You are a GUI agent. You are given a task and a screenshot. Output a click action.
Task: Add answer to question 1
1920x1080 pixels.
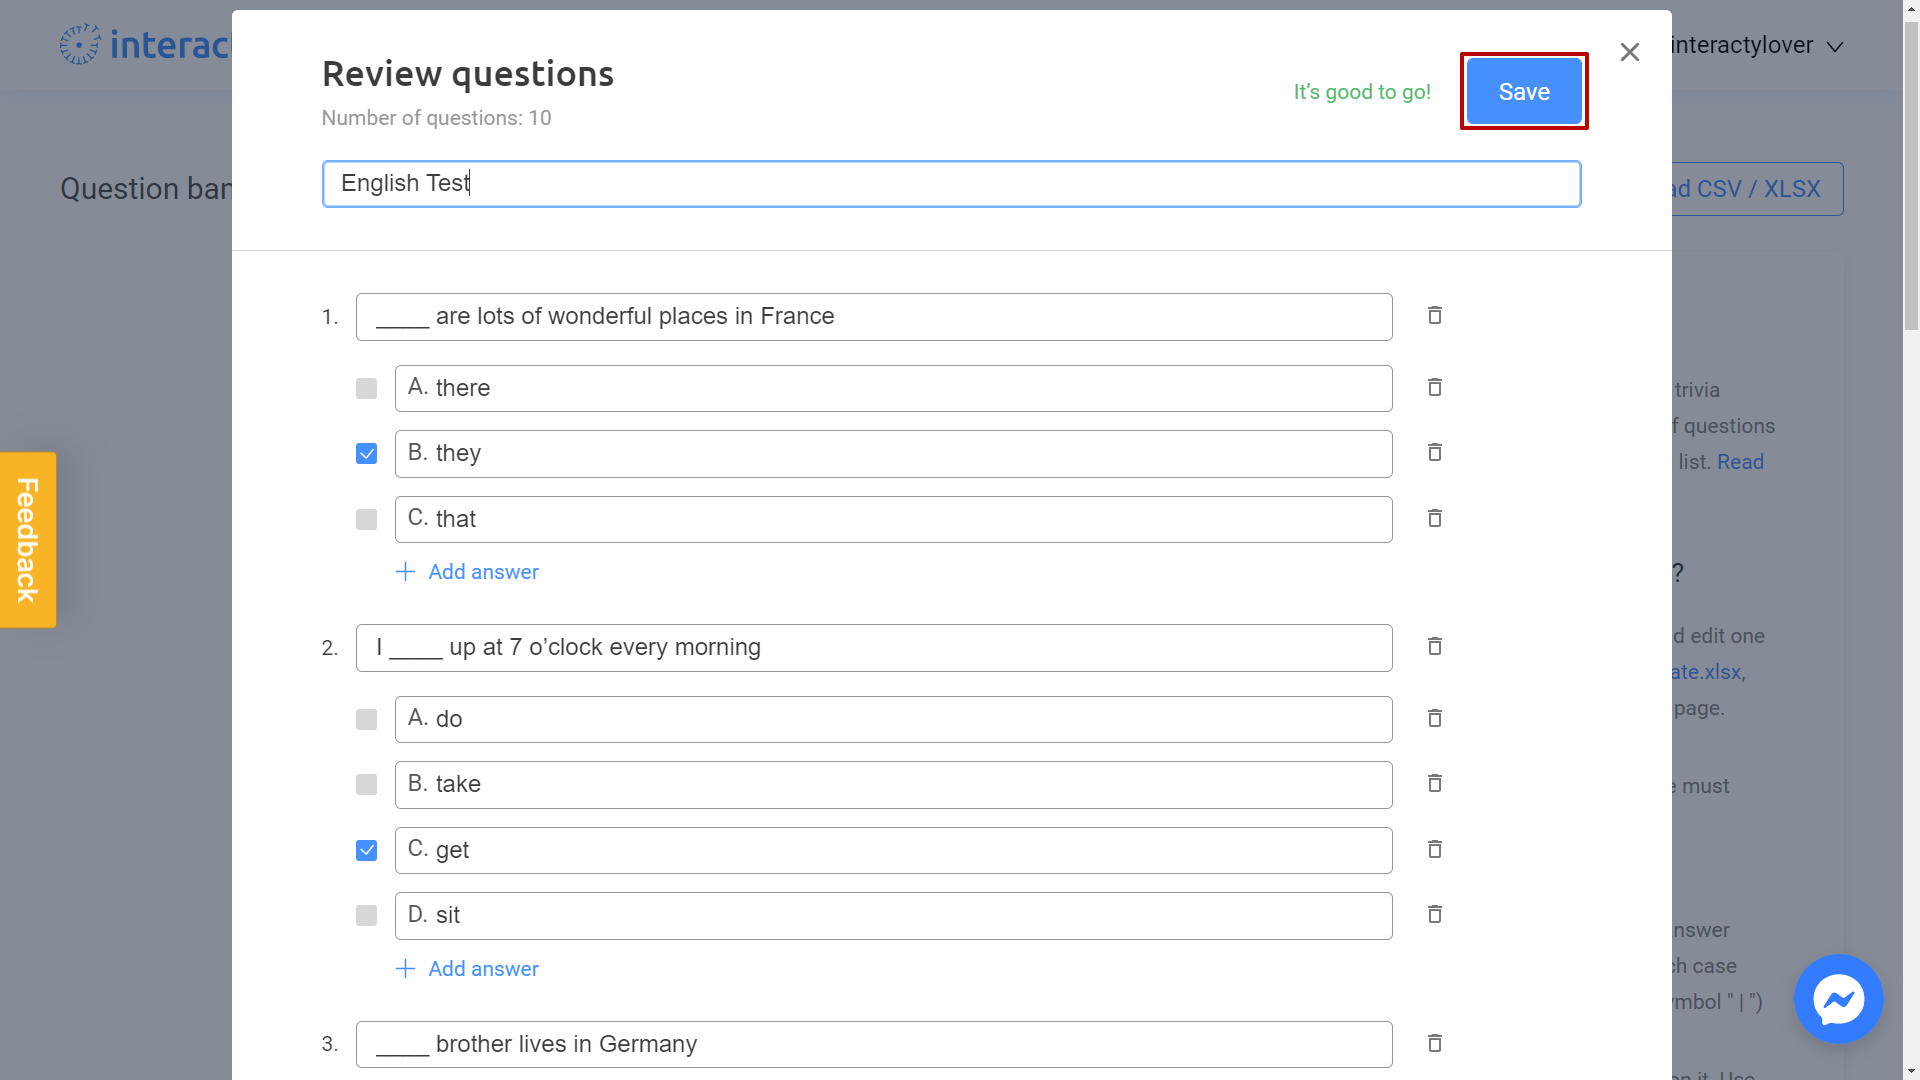[467, 572]
